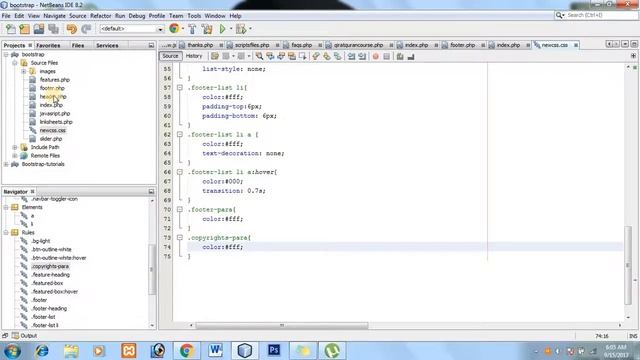The height and width of the screenshot is (360, 640).
Task: Click the Previous Bookmark icon
Action: [x=316, y=56]
